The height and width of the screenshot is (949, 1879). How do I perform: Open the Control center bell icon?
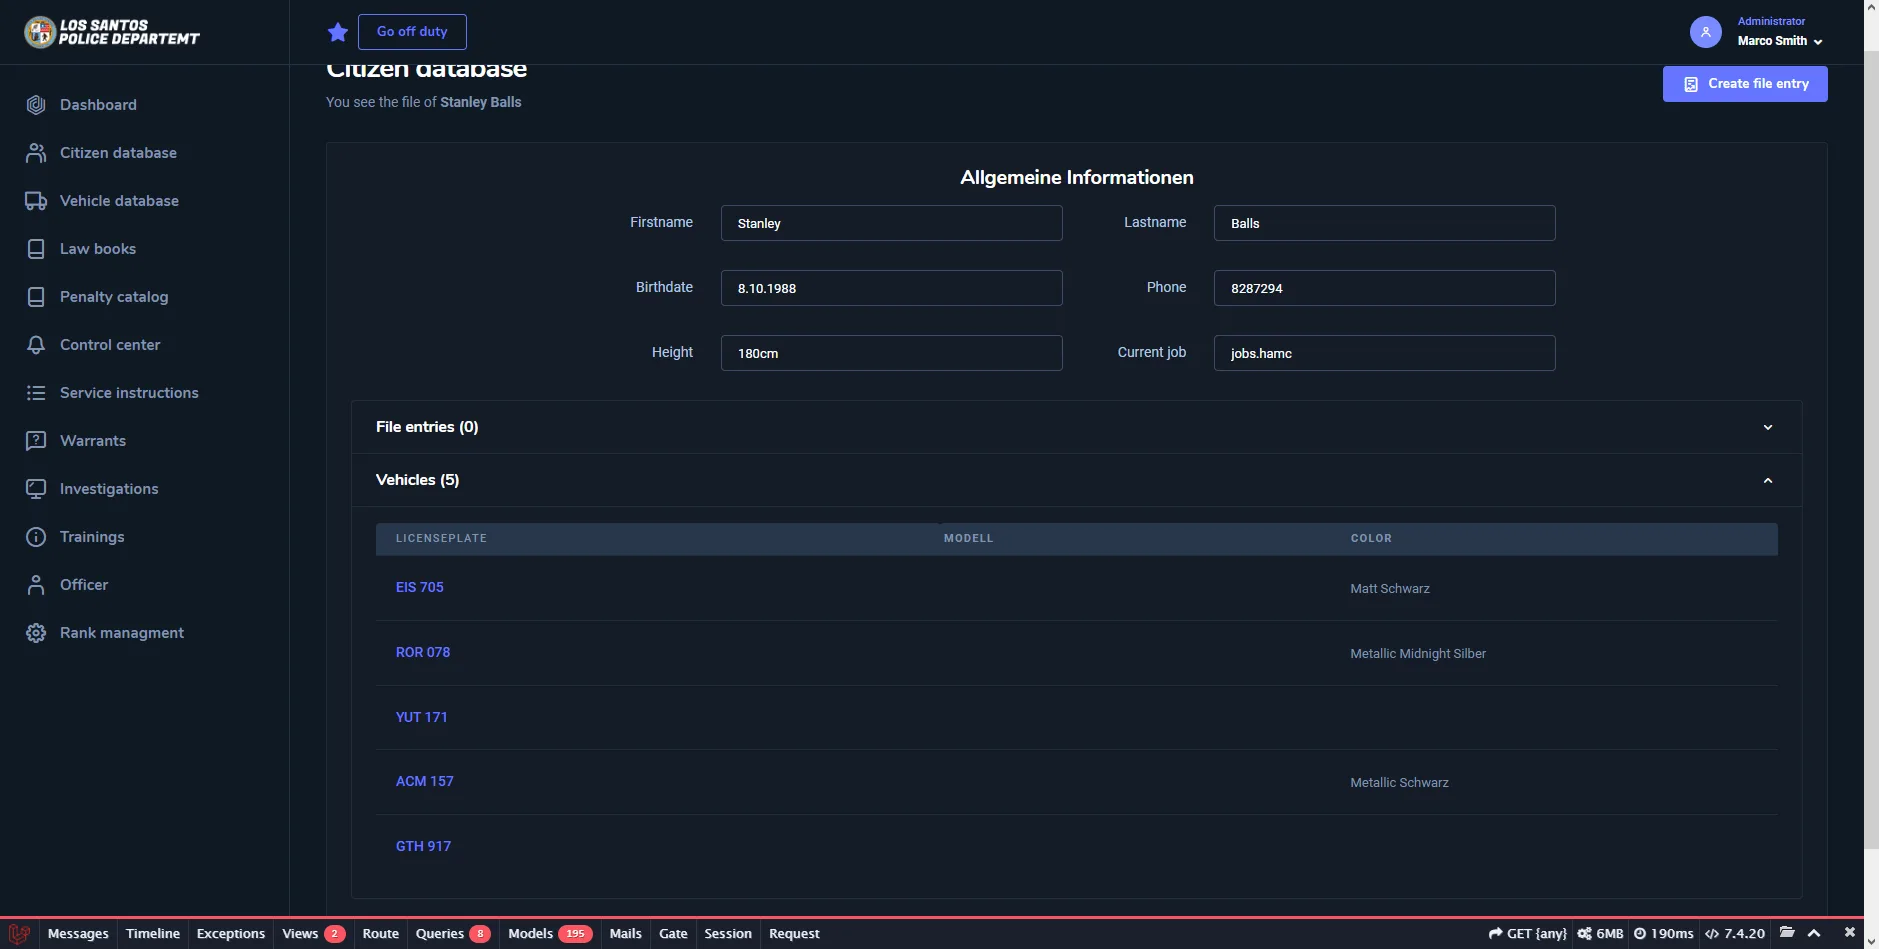35,344
